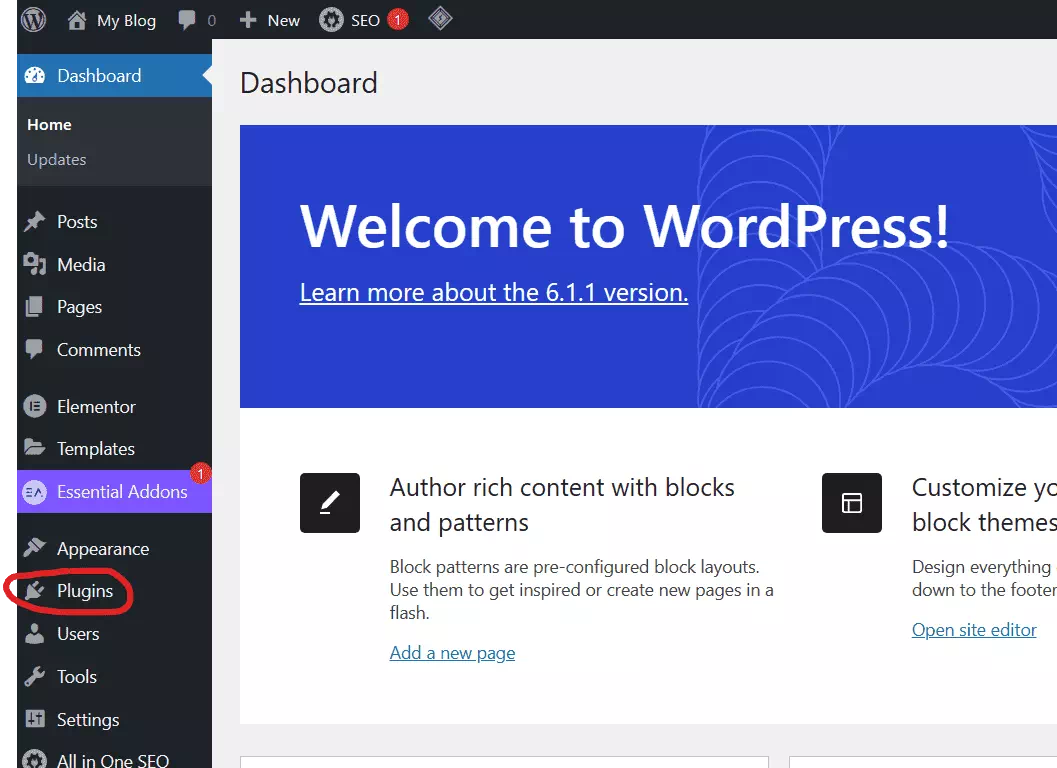The width and height of the screenshot is (1057, 768).
Task: Open the Elementor menu label
Action: point(96,407)
